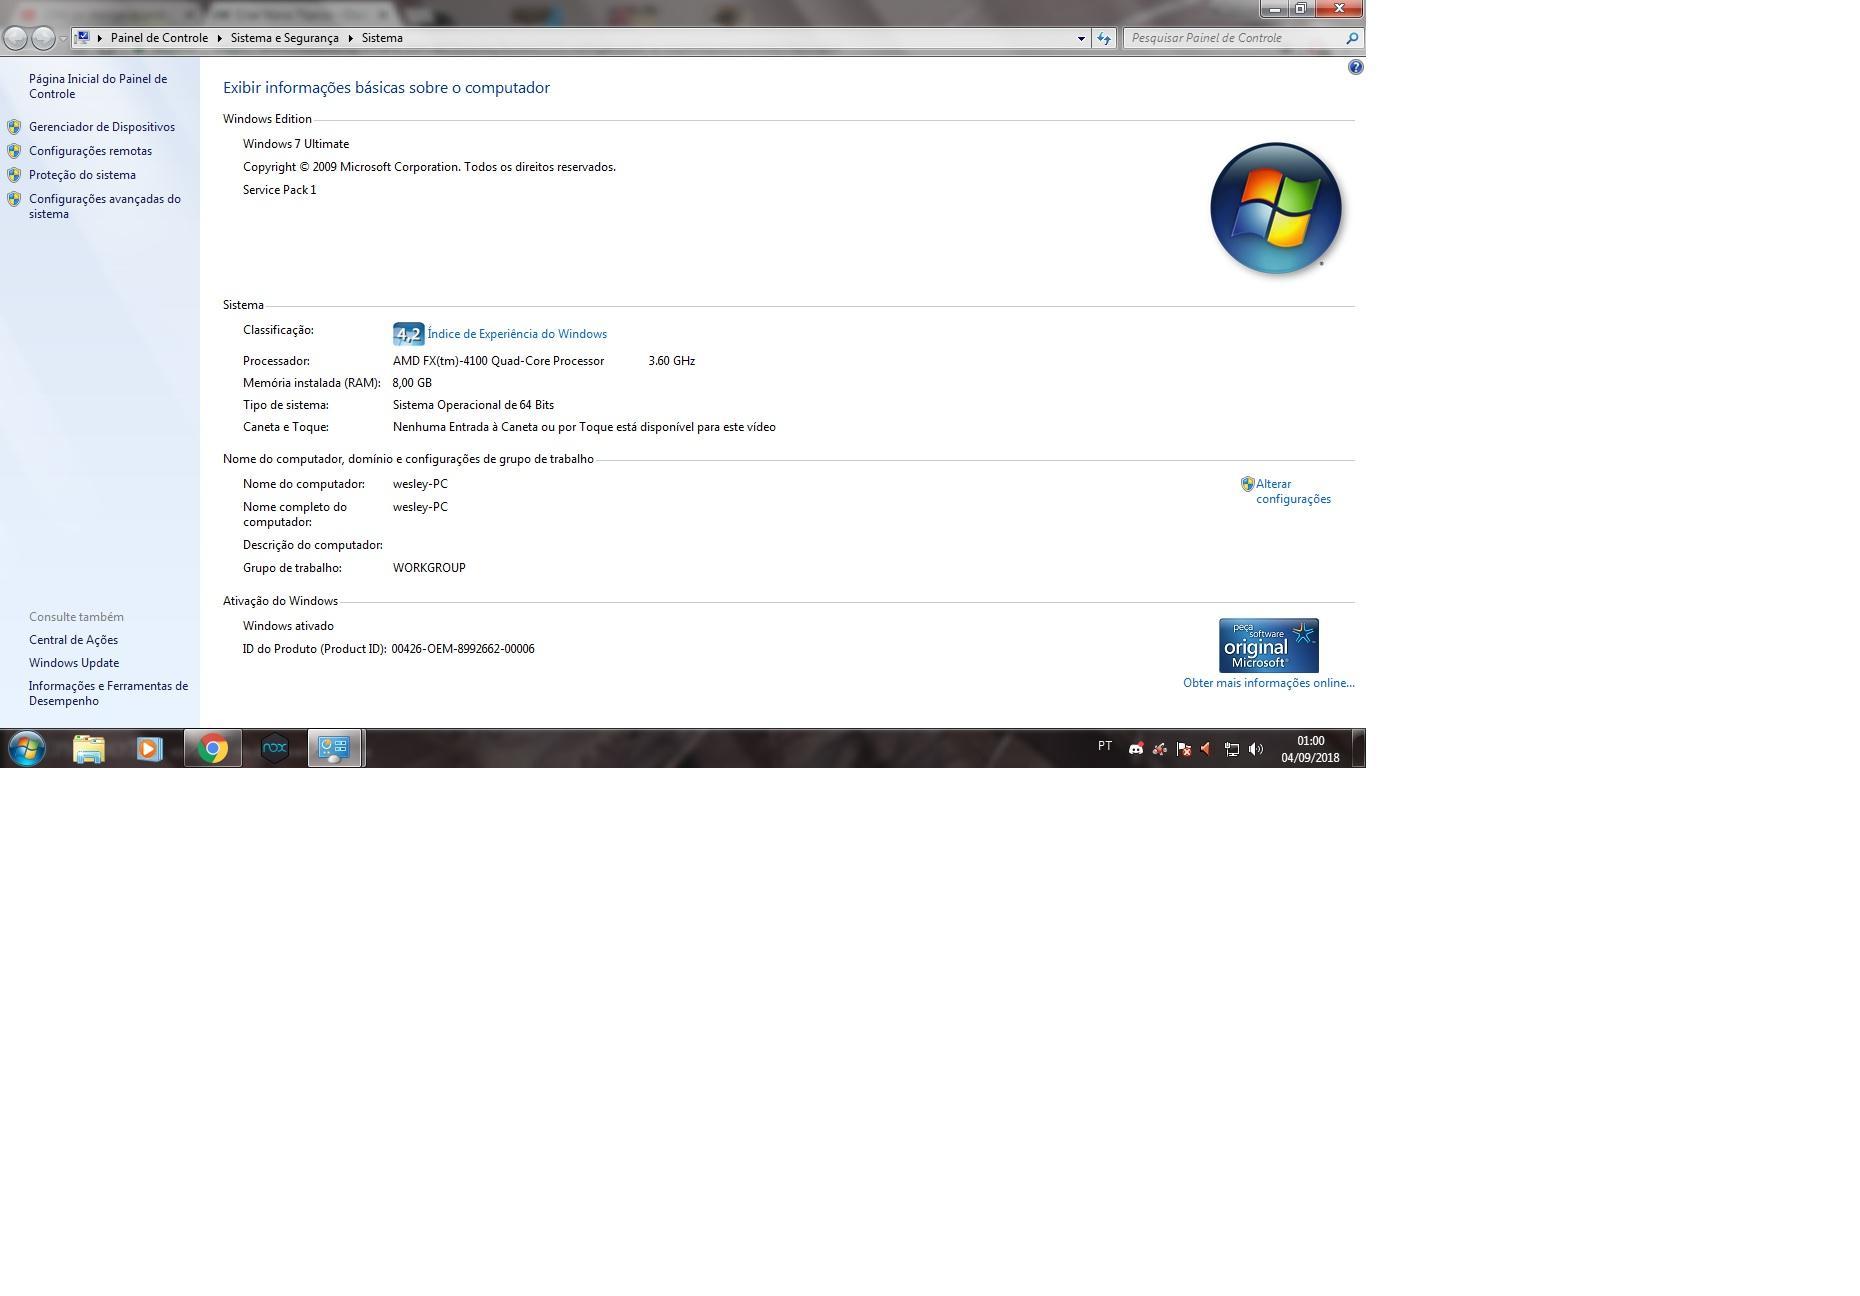Viewport: 1860px width, 1296px height.
Task: Click the 8,00 GB memory value
Action: tap(412, 383)
